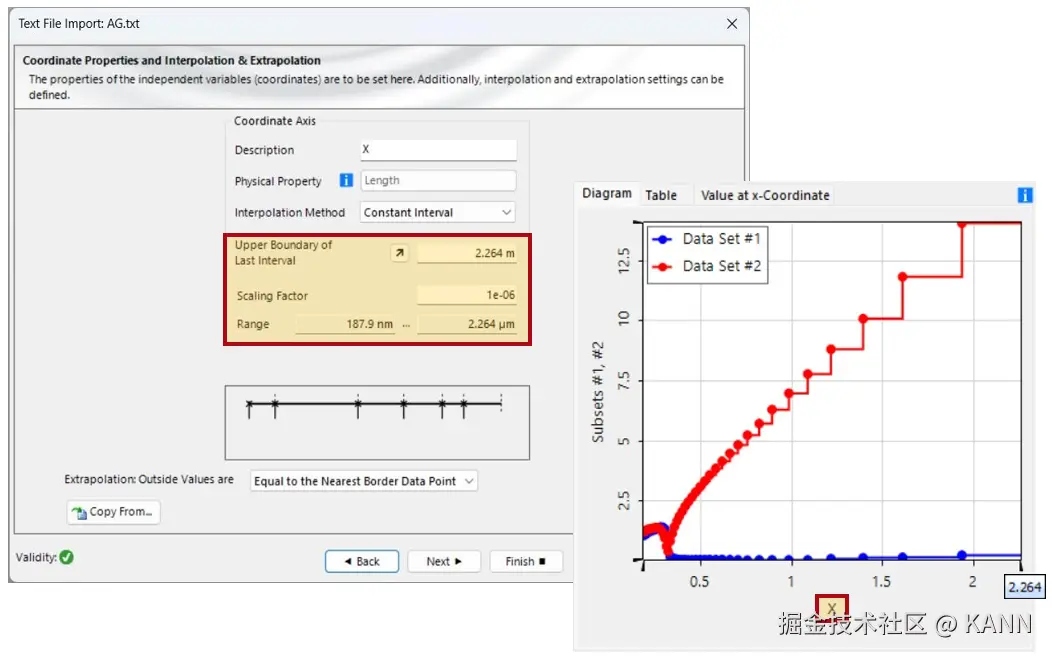Go Back to the previous step
This screenshot has width=1052, height=657.
(x=362, y=561)
